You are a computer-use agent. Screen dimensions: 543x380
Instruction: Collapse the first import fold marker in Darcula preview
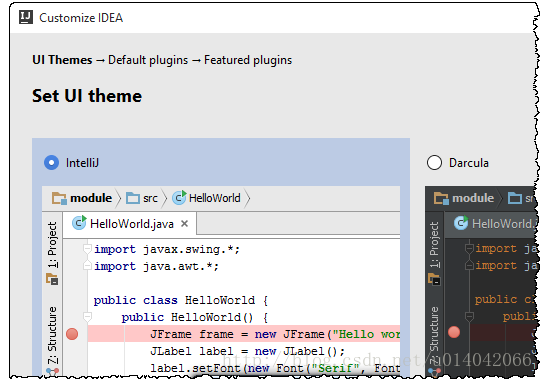[469, 248]
